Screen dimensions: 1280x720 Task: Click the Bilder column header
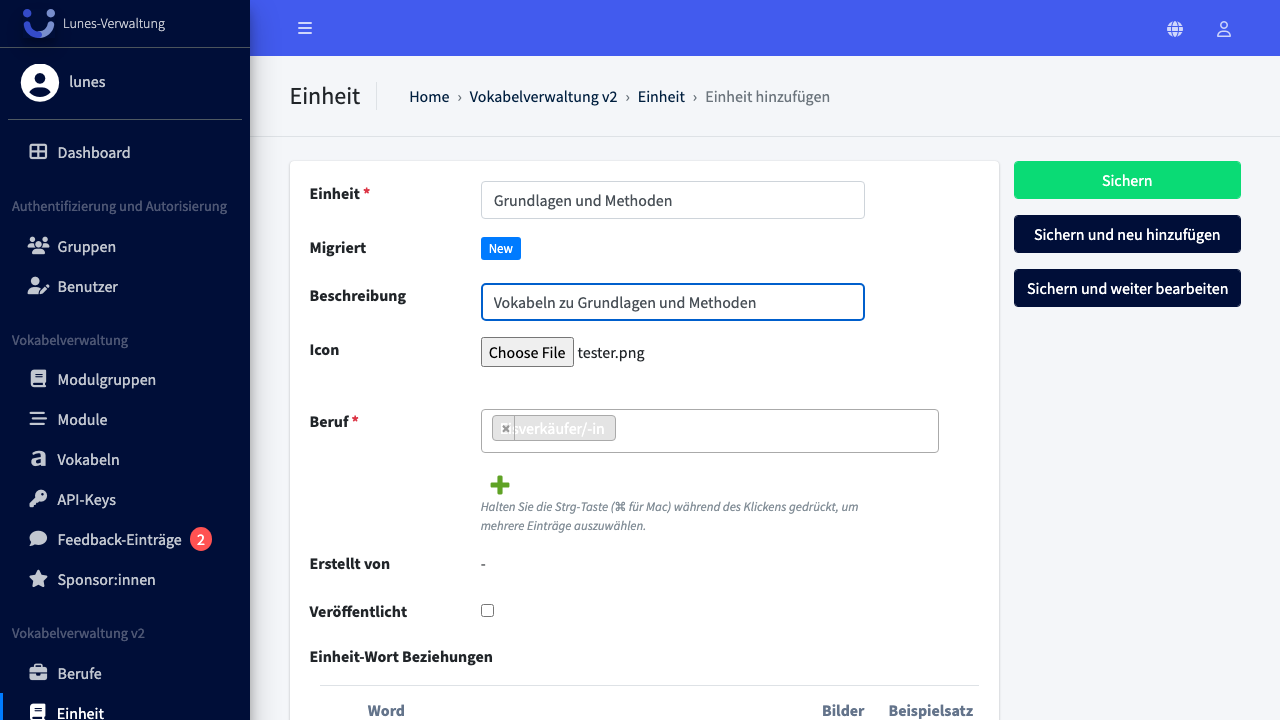click(x=843, y=710)
